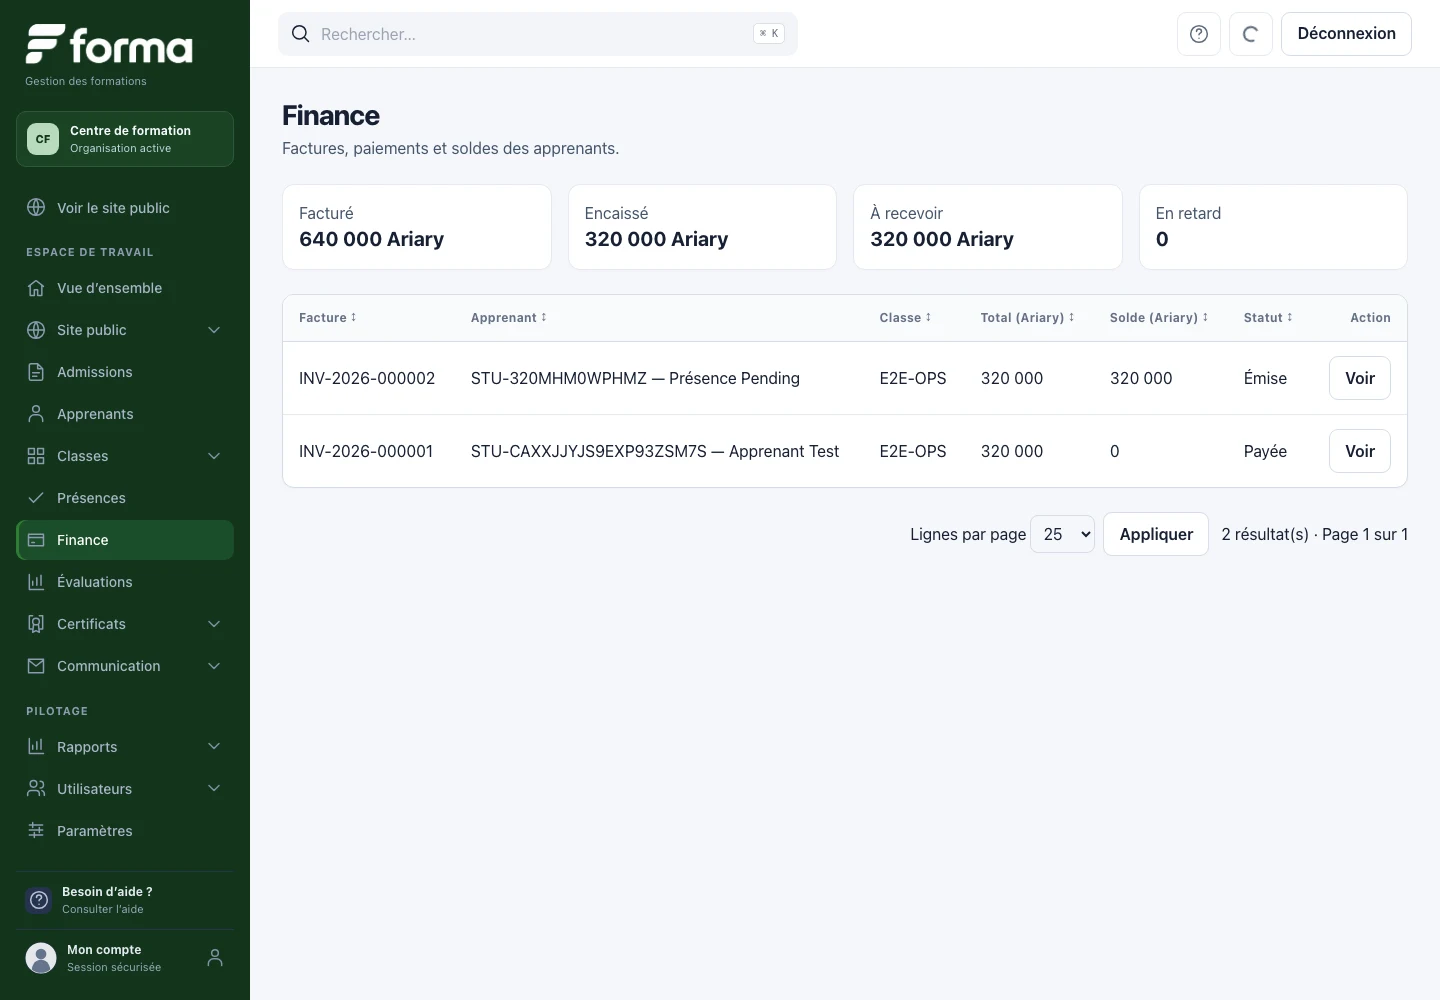Click the grid icon for Classes

pyautogui.click(x=36, y=456)
